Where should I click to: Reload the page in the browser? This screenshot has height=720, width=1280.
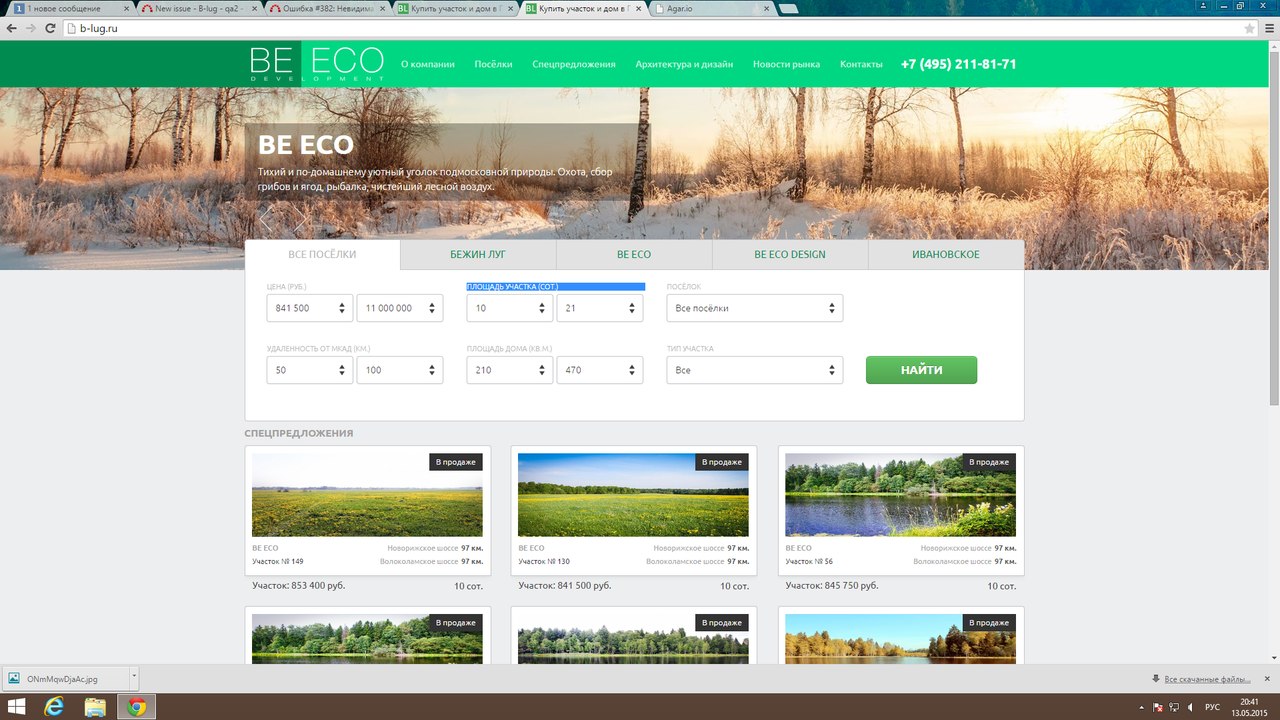[x=51, y=29]
